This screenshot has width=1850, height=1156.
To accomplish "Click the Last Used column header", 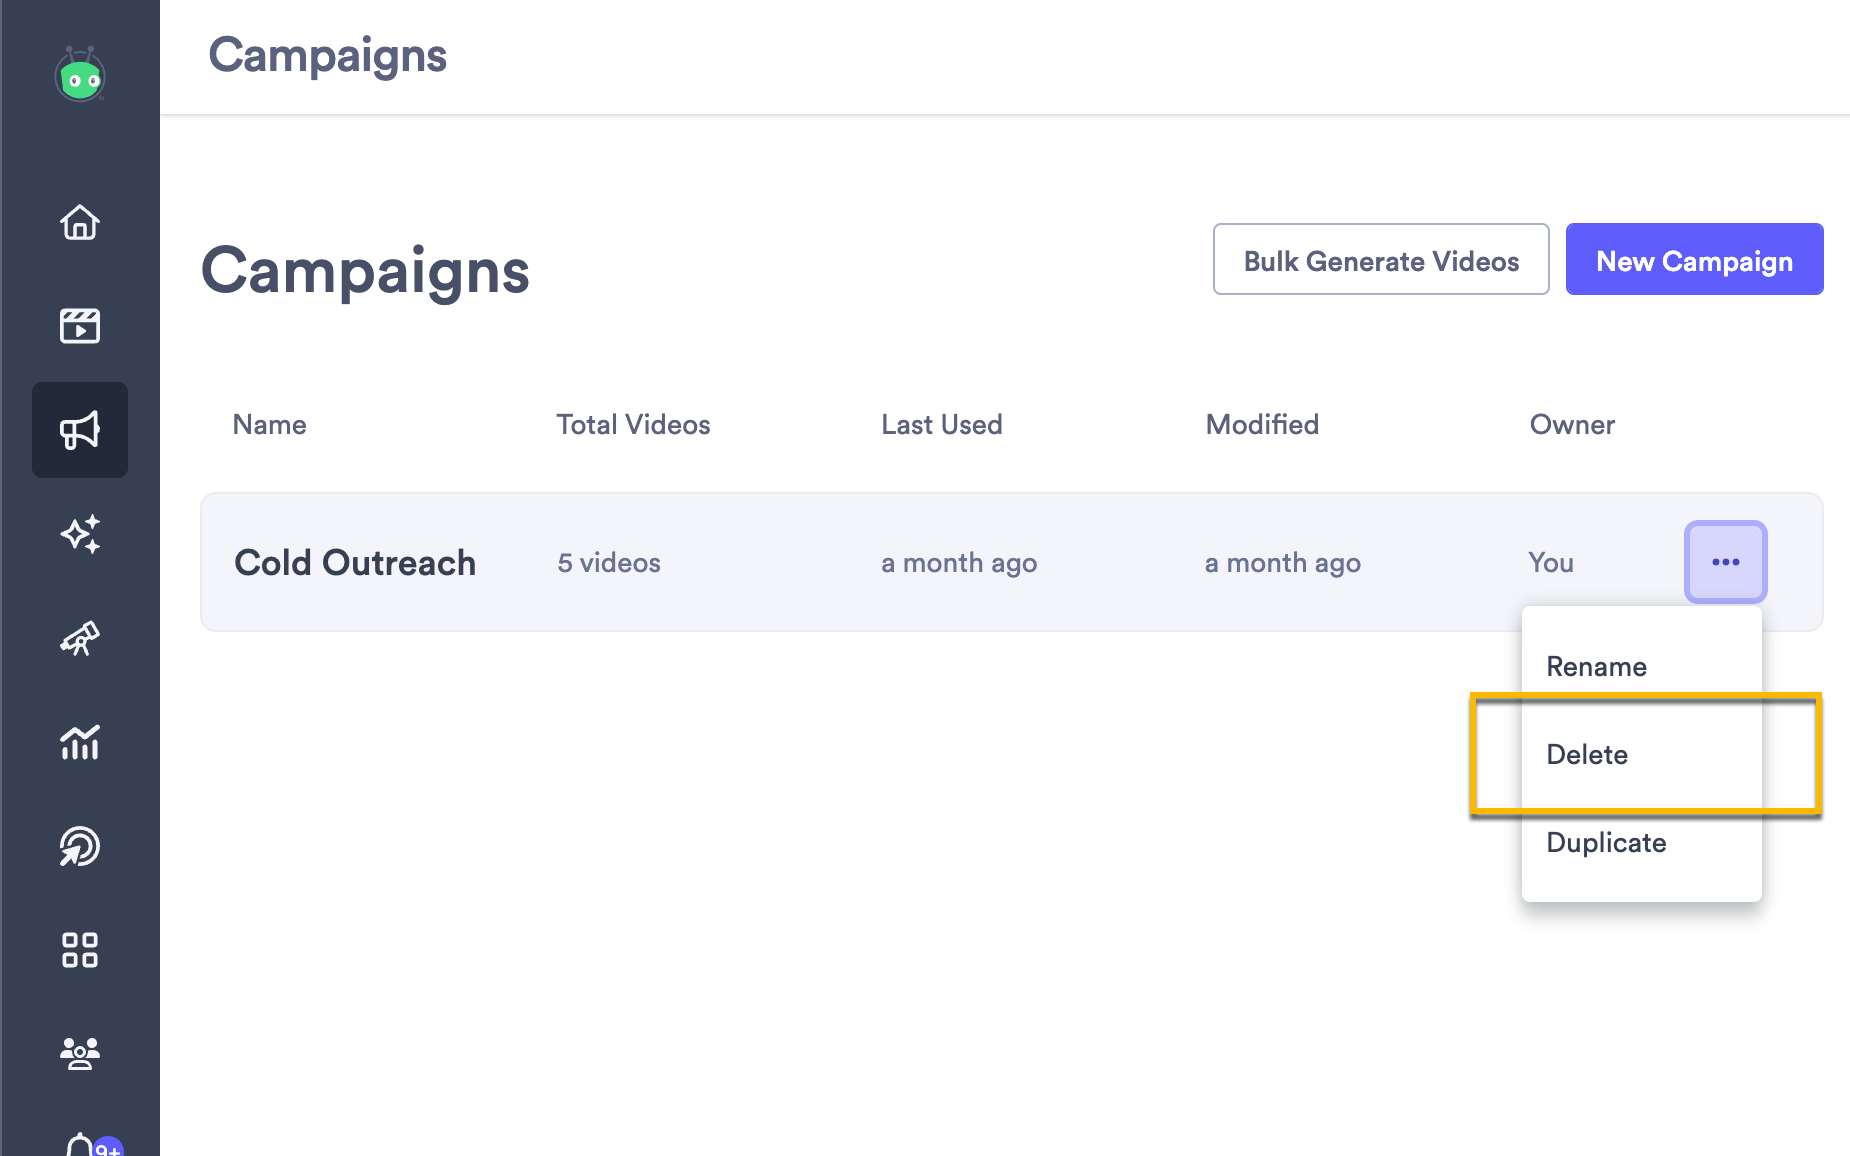I will 941,424.
